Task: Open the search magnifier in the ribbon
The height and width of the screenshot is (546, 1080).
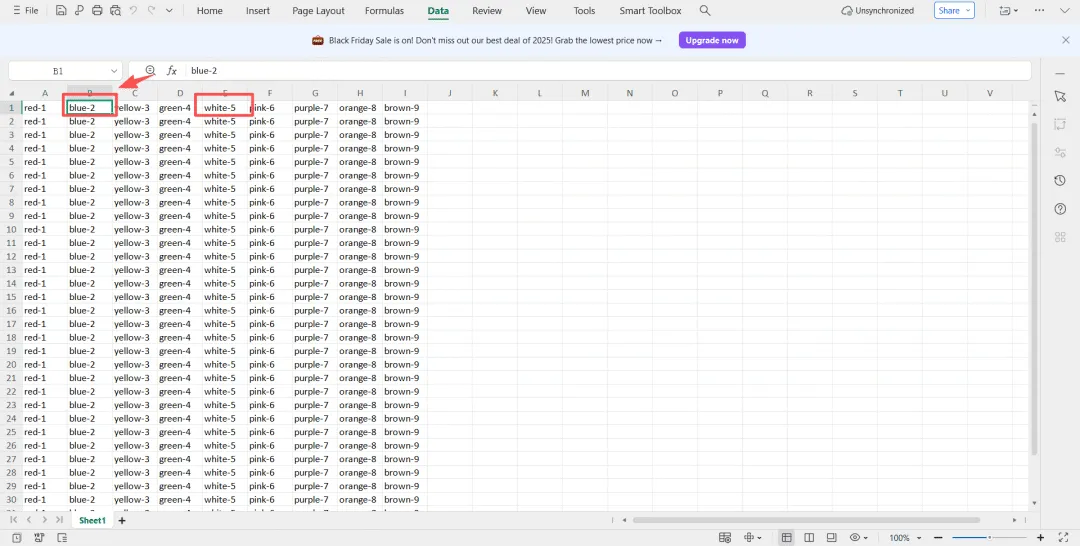Action: (x=705, y=11)
